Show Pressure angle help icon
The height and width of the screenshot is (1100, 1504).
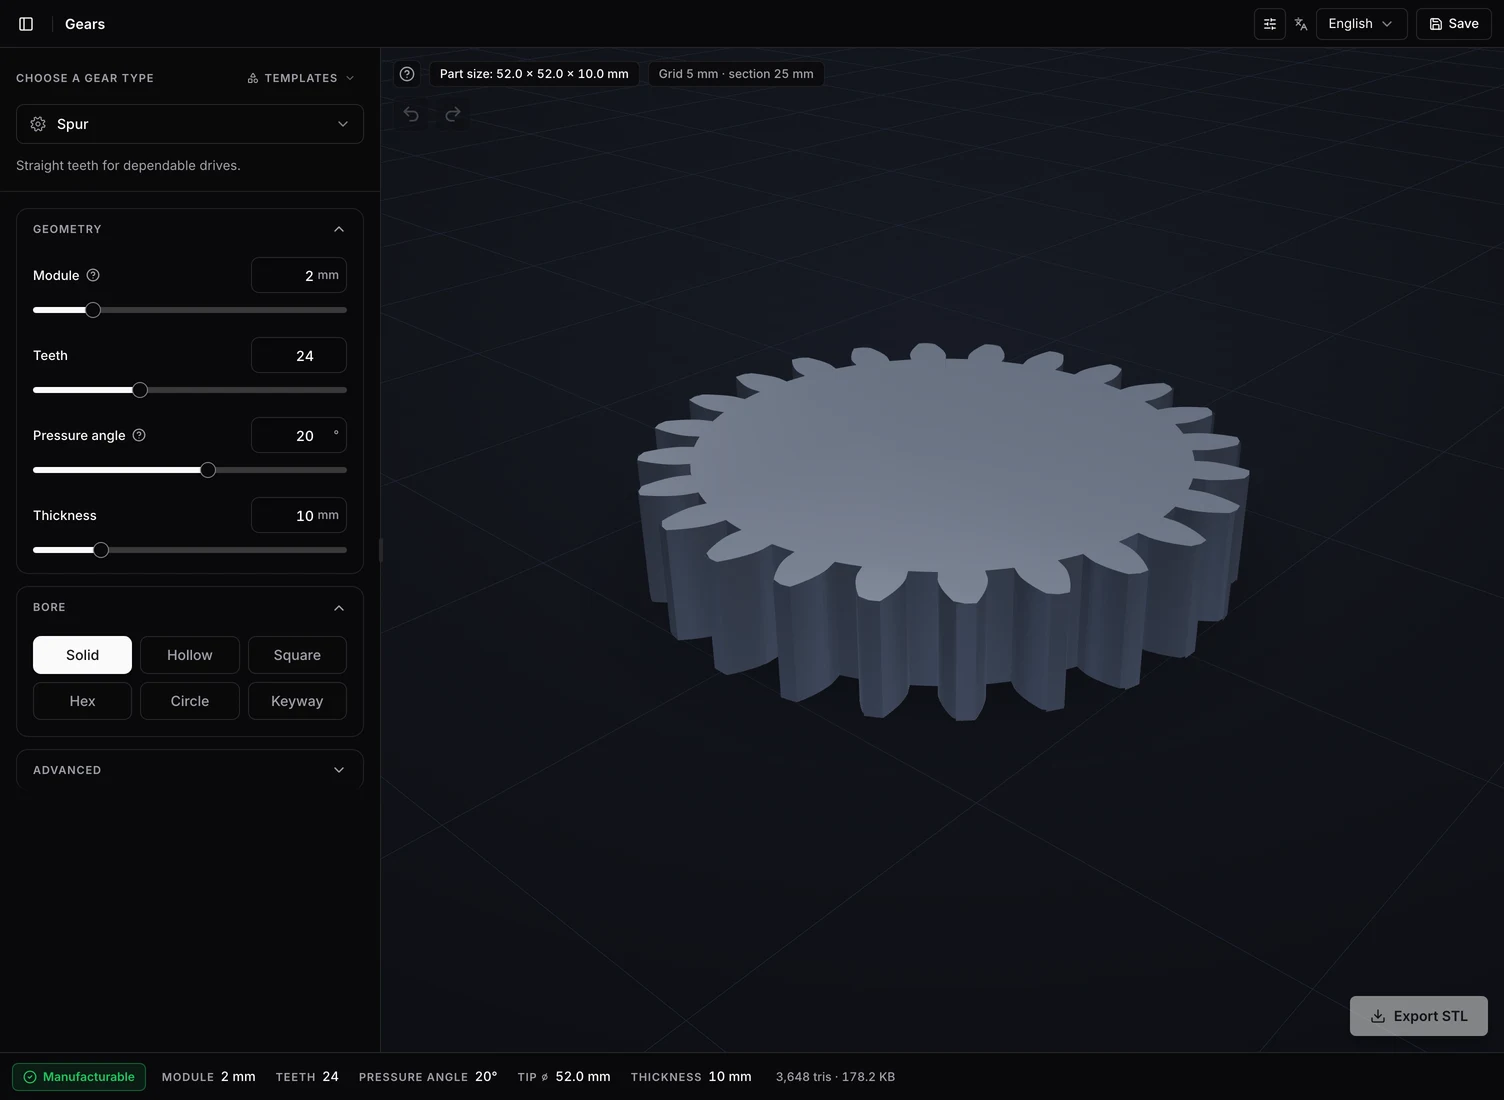[139, 435]
